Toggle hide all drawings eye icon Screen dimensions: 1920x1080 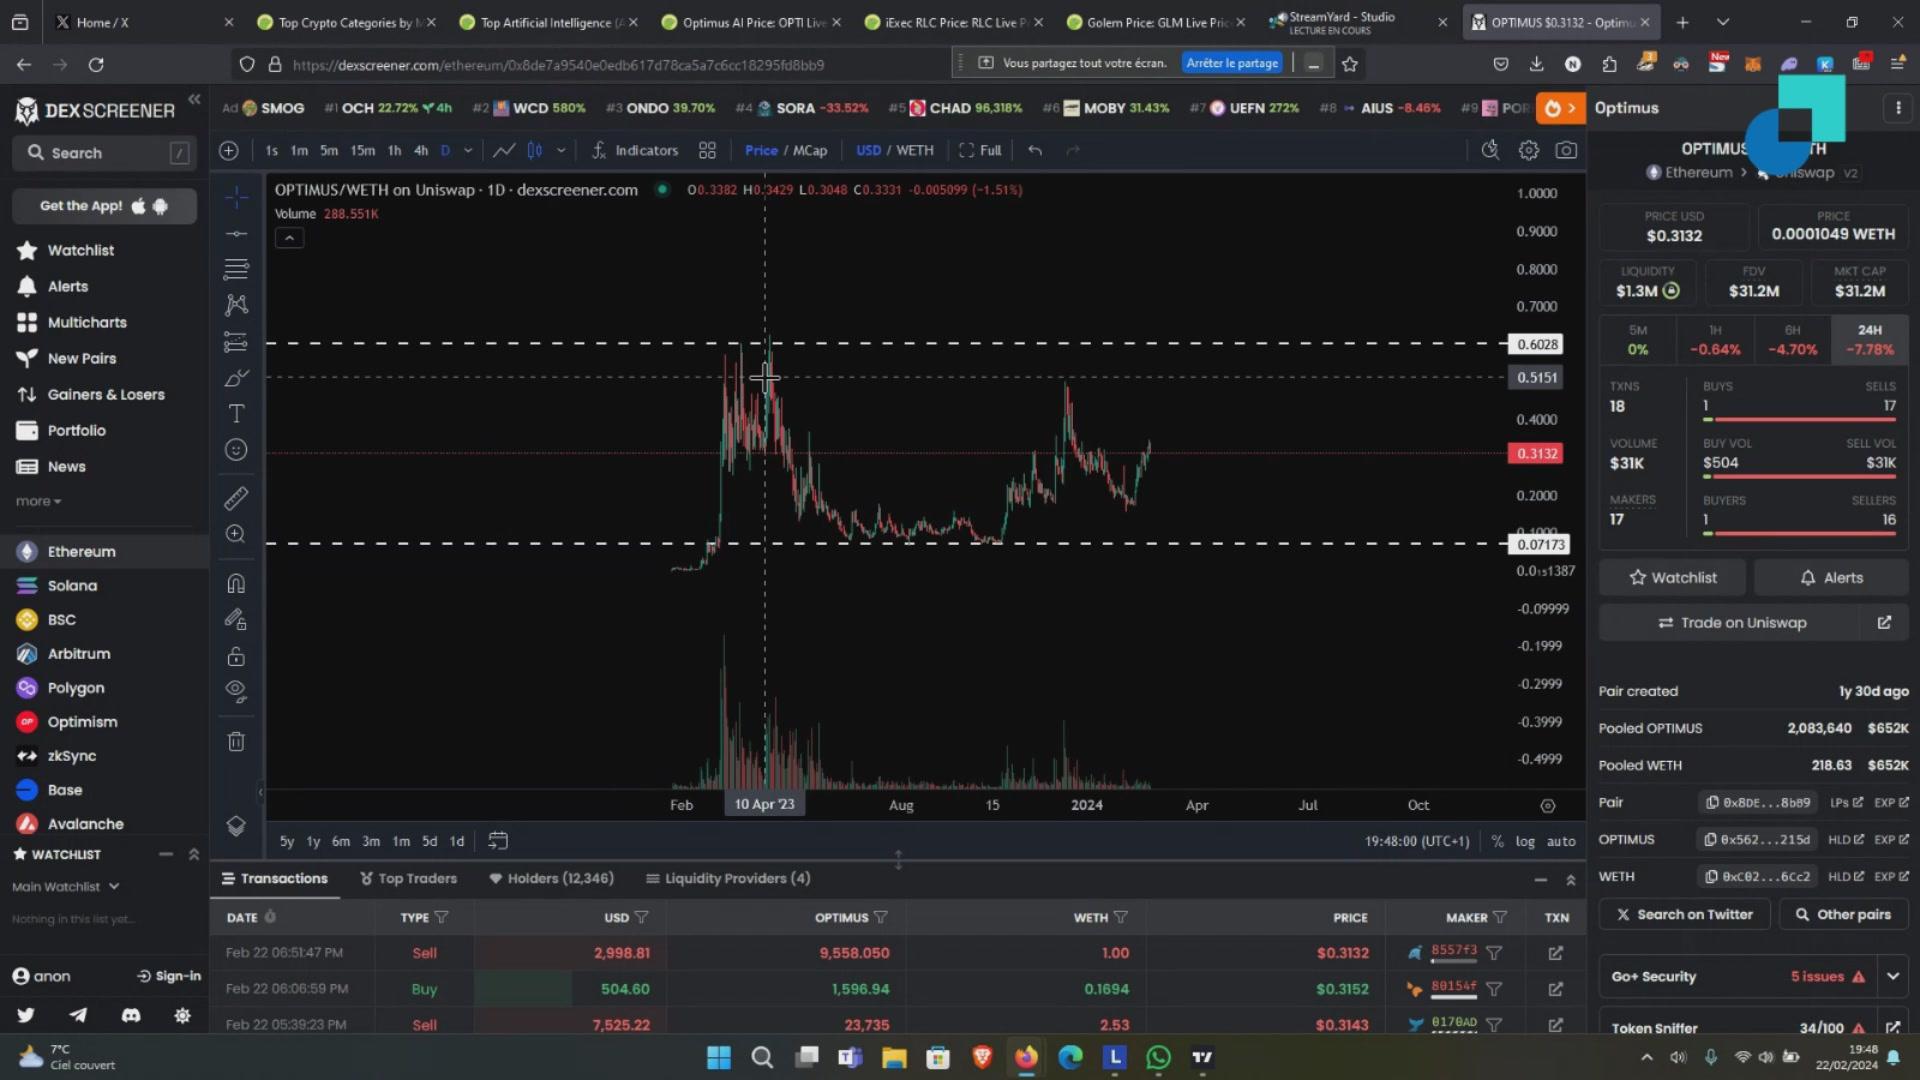click(x=236, y=690)
